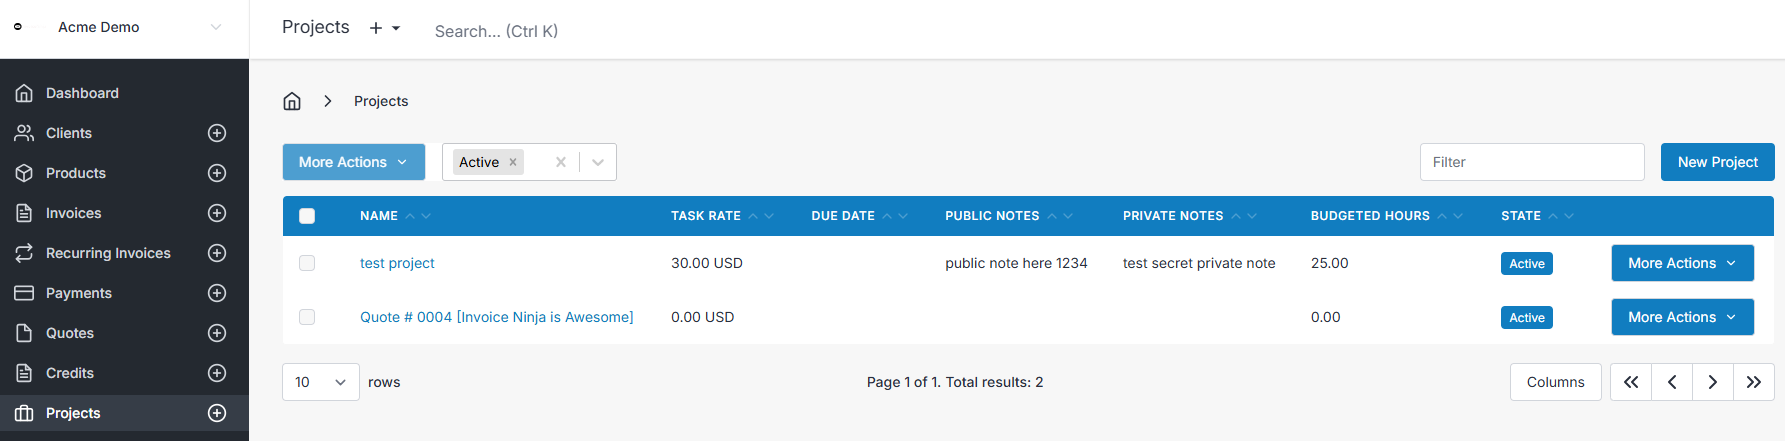This screenshot has height=441, width=1785.
Task: Open More Actions for test project row
Action: (x=1682, y=263)
